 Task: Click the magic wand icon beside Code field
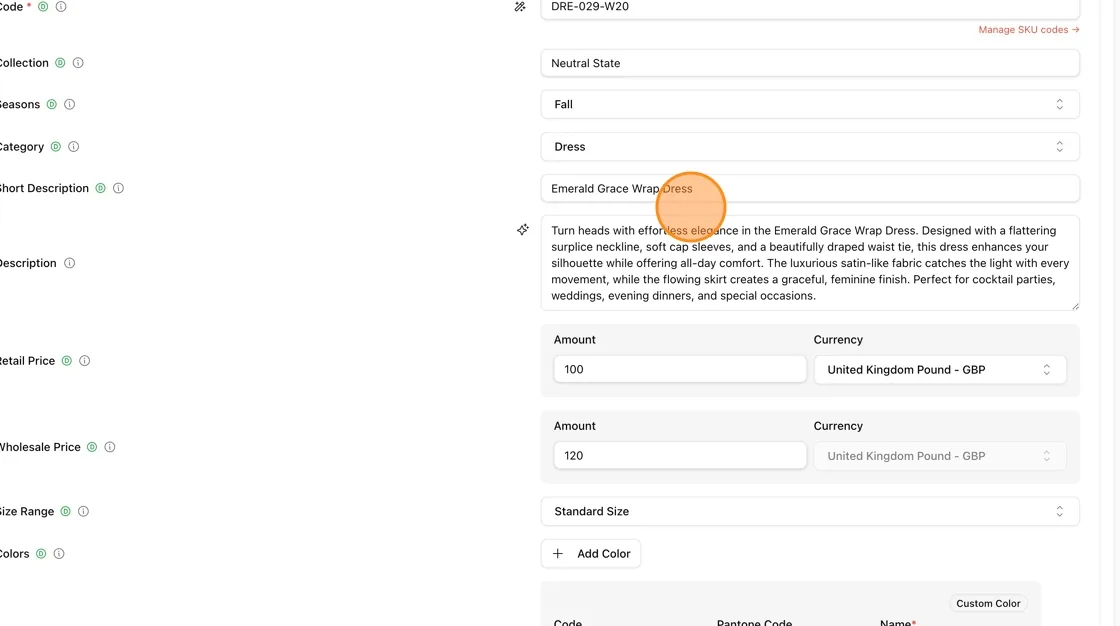520,6
